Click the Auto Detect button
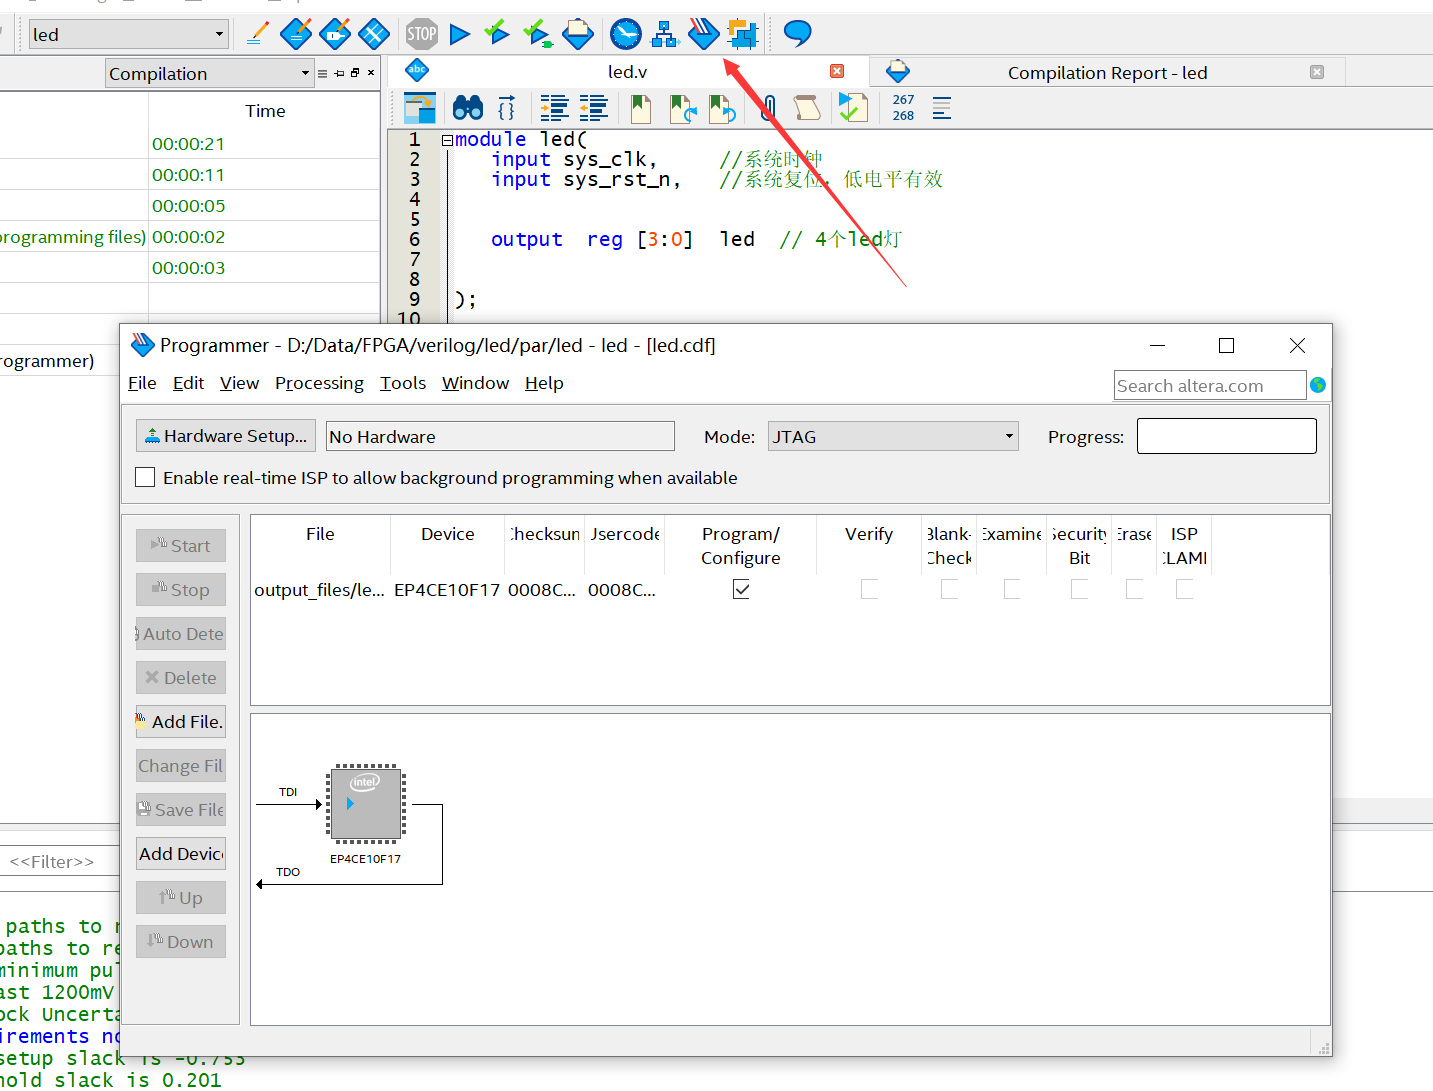Screen dimensions: 1433x1091 point(181,634)
